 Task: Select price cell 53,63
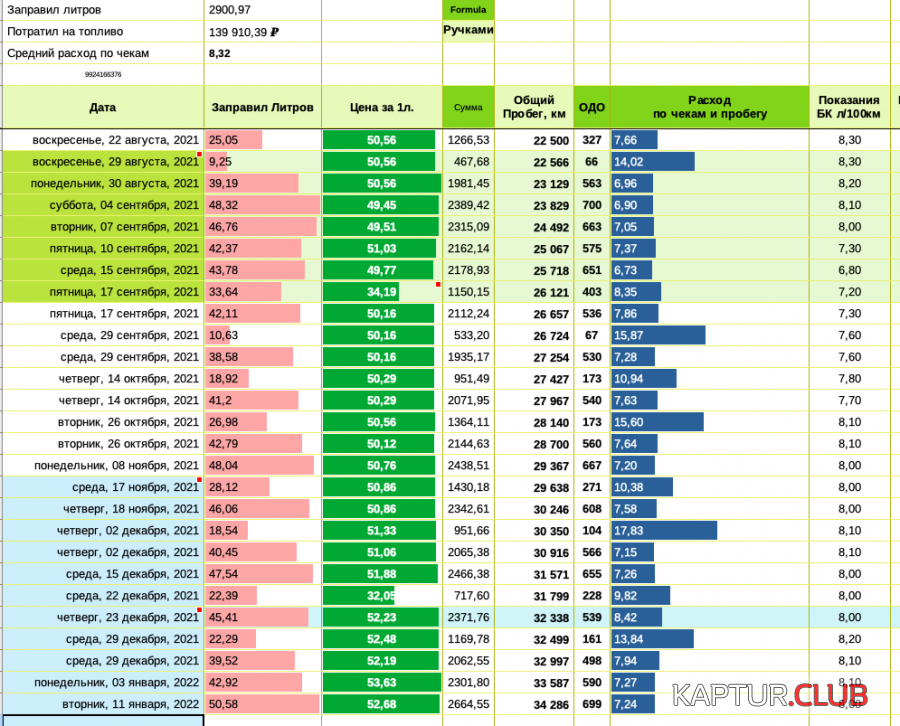382,682
